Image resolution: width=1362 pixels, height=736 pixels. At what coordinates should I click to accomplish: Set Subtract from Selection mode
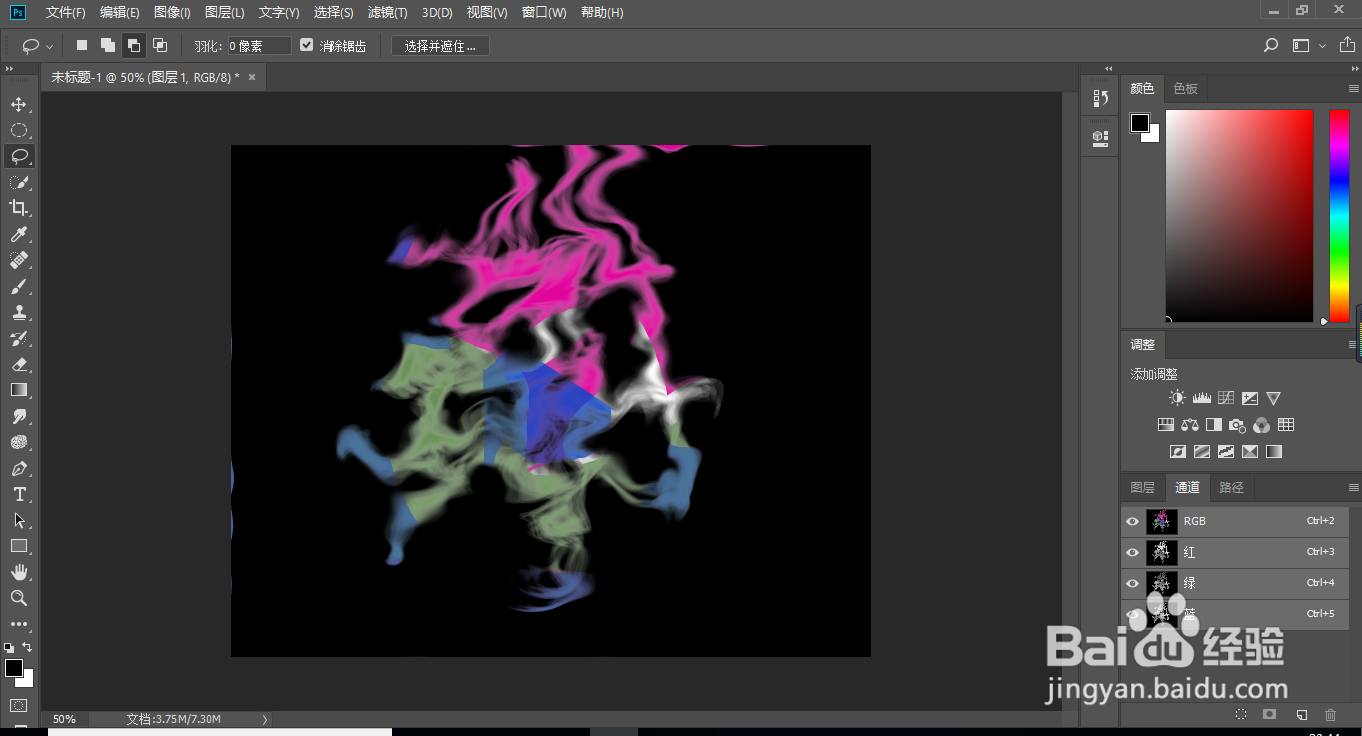coord(133,45)
